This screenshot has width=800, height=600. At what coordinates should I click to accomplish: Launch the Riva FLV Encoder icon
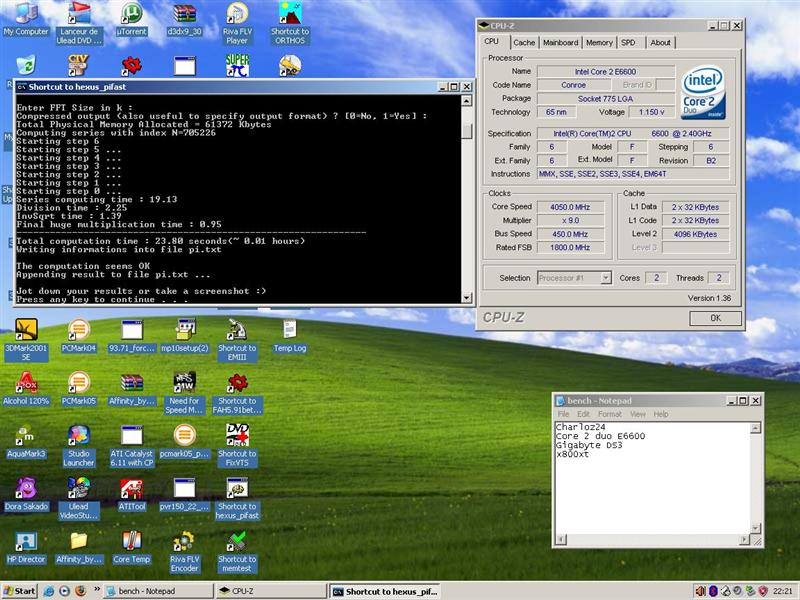pyautogui.click(x=184, y=551)
